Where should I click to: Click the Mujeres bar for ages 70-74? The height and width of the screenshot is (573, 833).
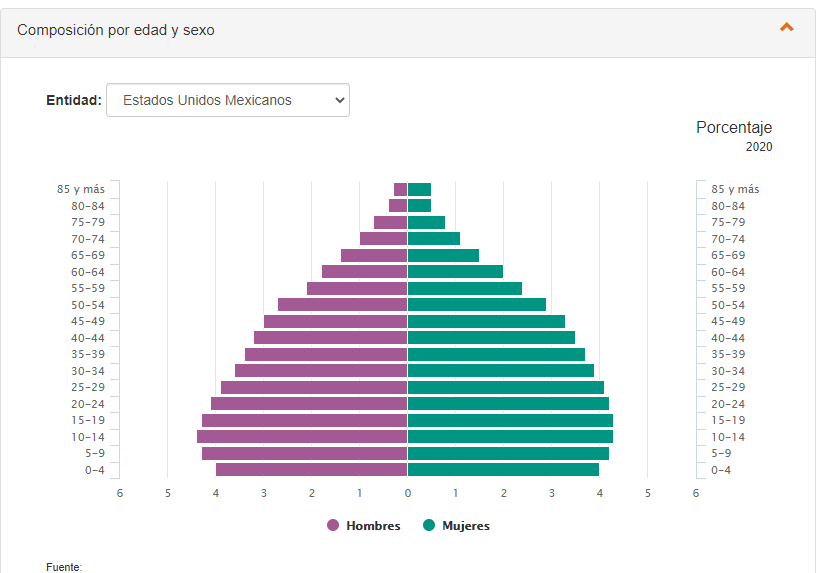[434, 239]
